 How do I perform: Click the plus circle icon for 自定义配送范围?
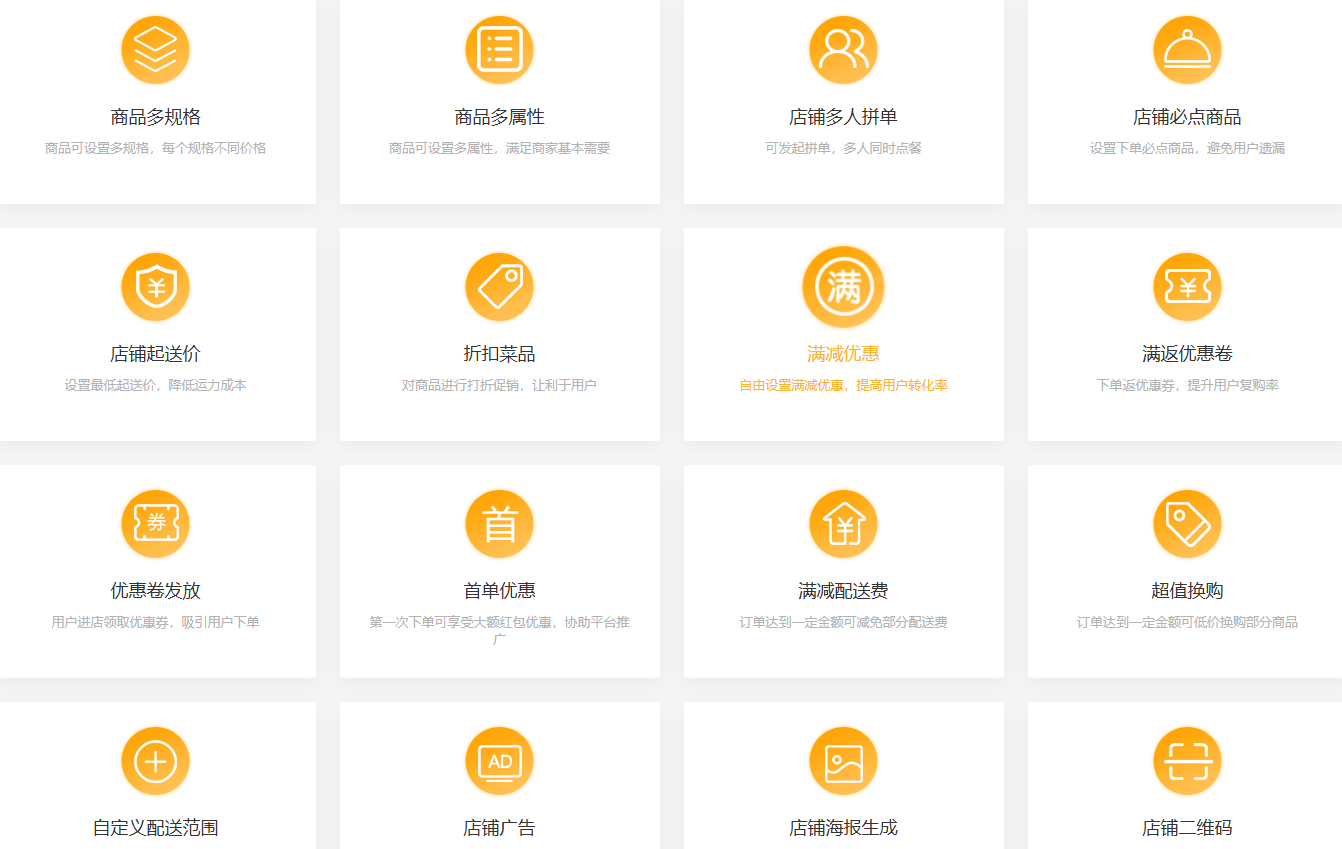point(155,761)
